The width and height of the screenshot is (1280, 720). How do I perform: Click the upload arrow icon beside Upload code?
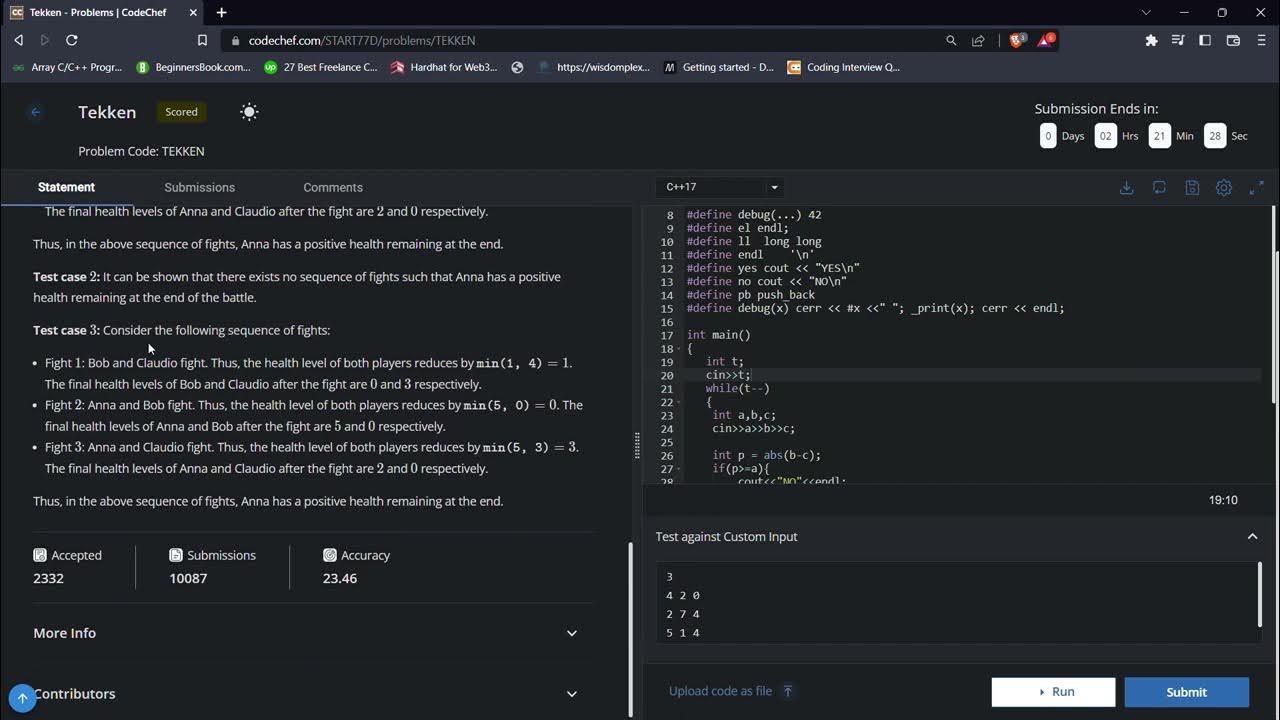click(x=788, y=691)
